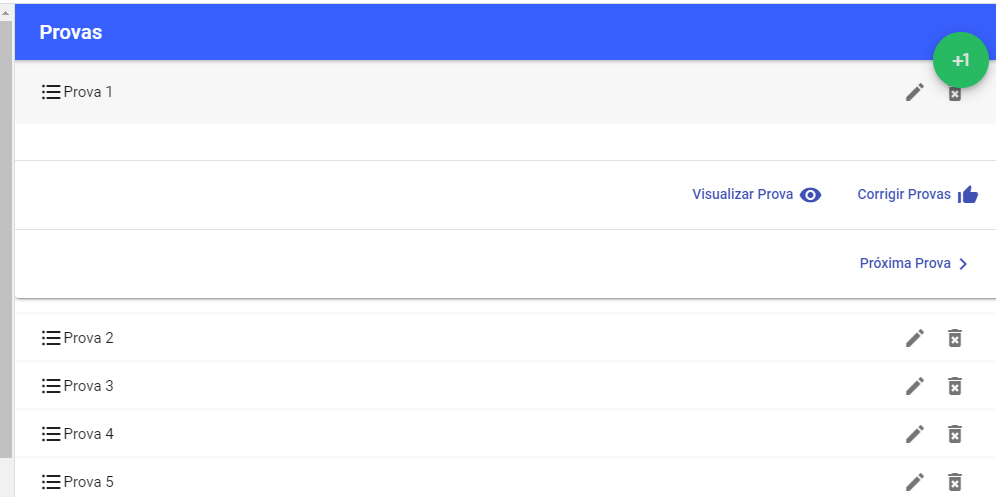Open the Prova 4 row
Viewport: 996px width, 497px height.
pyautogui.click(x=400, y=434)
